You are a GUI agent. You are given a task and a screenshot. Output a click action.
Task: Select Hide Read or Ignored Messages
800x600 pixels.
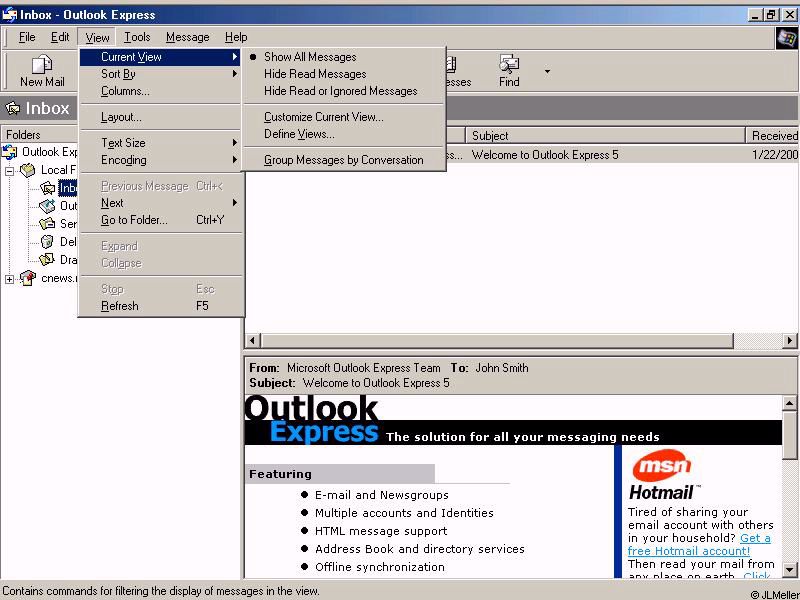[x=344, y=91]
